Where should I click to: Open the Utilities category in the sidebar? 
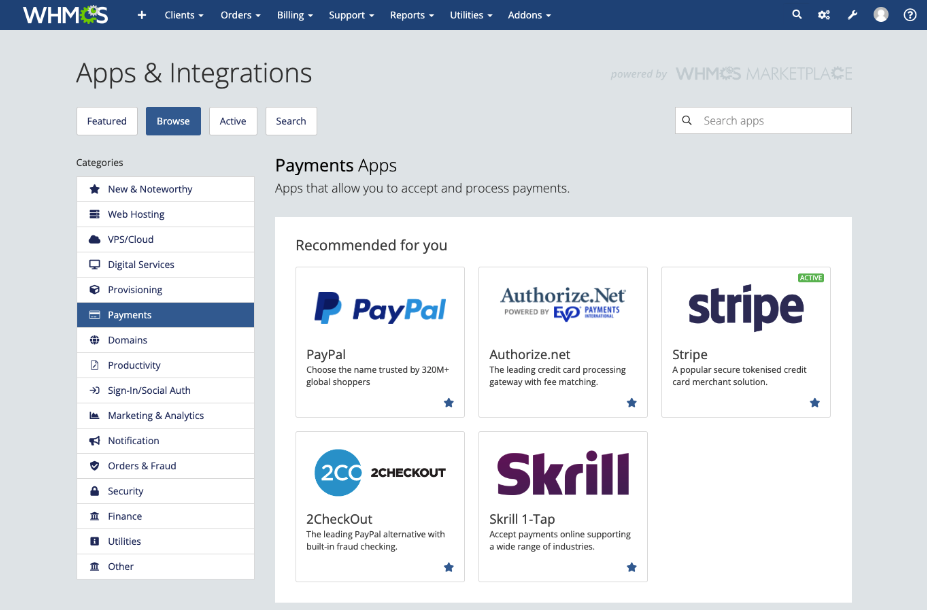click(x=166, y=541)
